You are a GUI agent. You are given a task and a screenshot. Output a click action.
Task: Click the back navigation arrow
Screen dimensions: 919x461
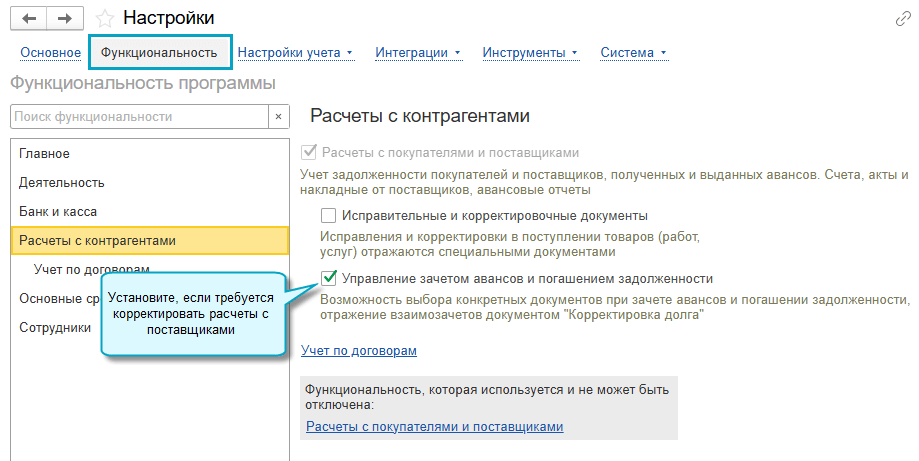coord(30,18)
